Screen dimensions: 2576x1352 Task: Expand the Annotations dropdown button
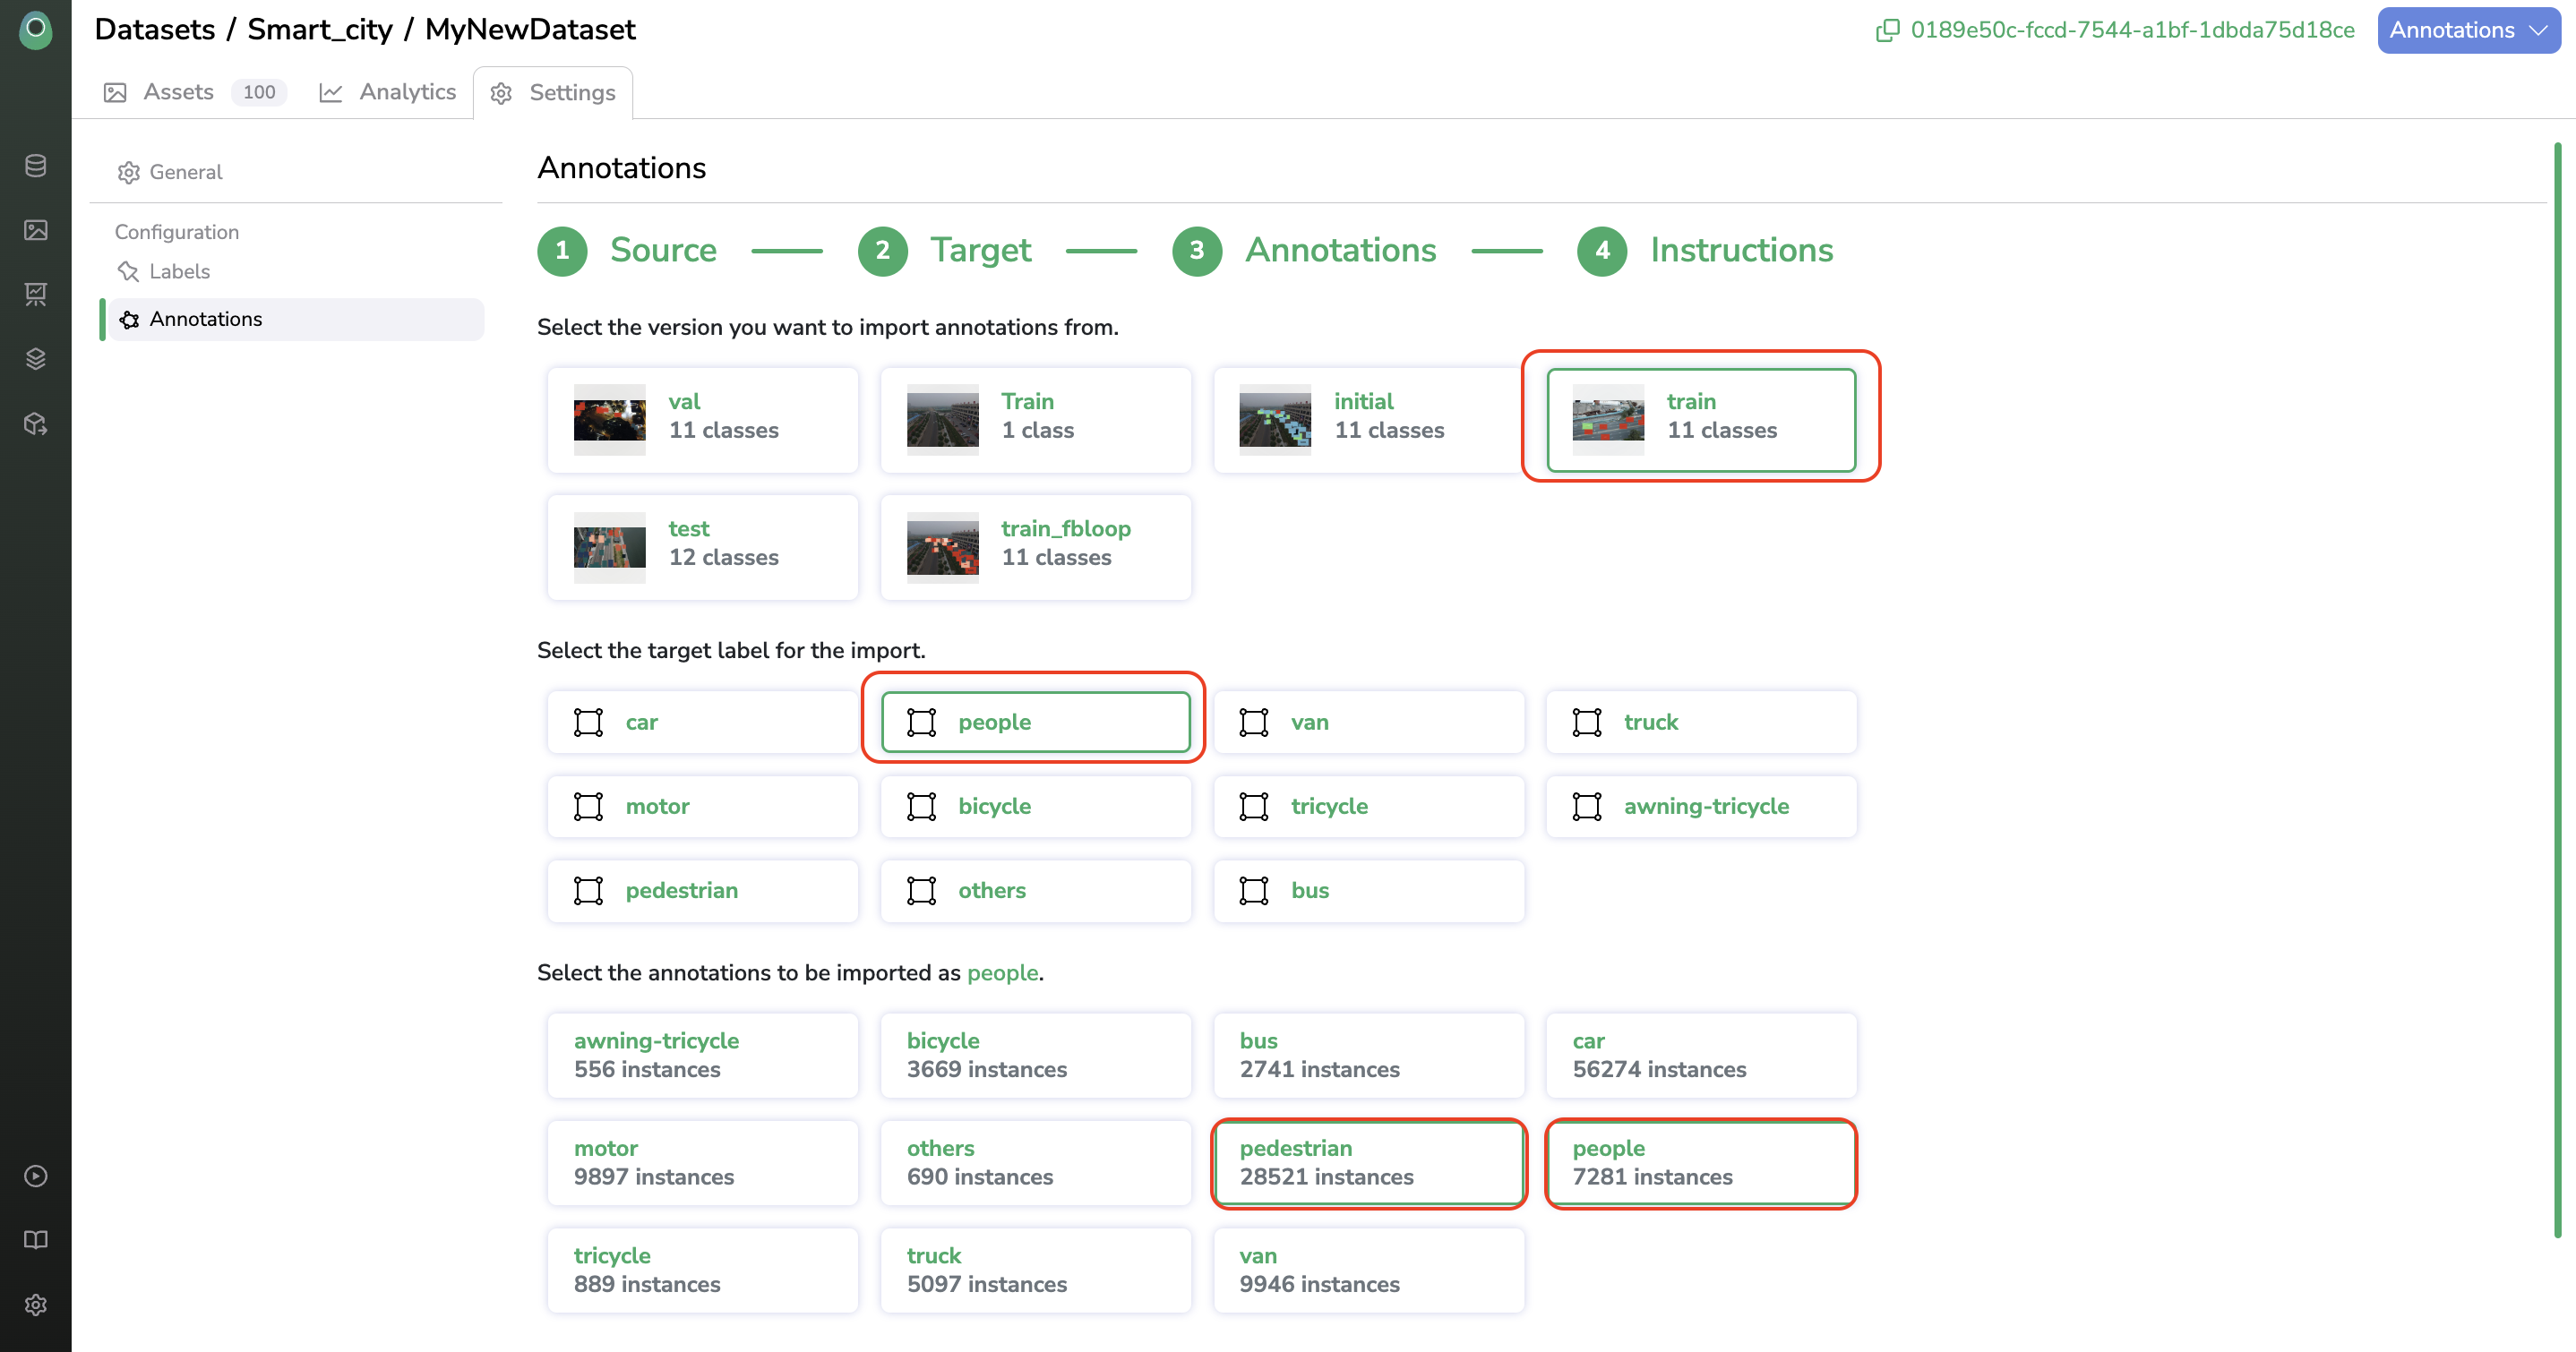tap(2468, 30)
